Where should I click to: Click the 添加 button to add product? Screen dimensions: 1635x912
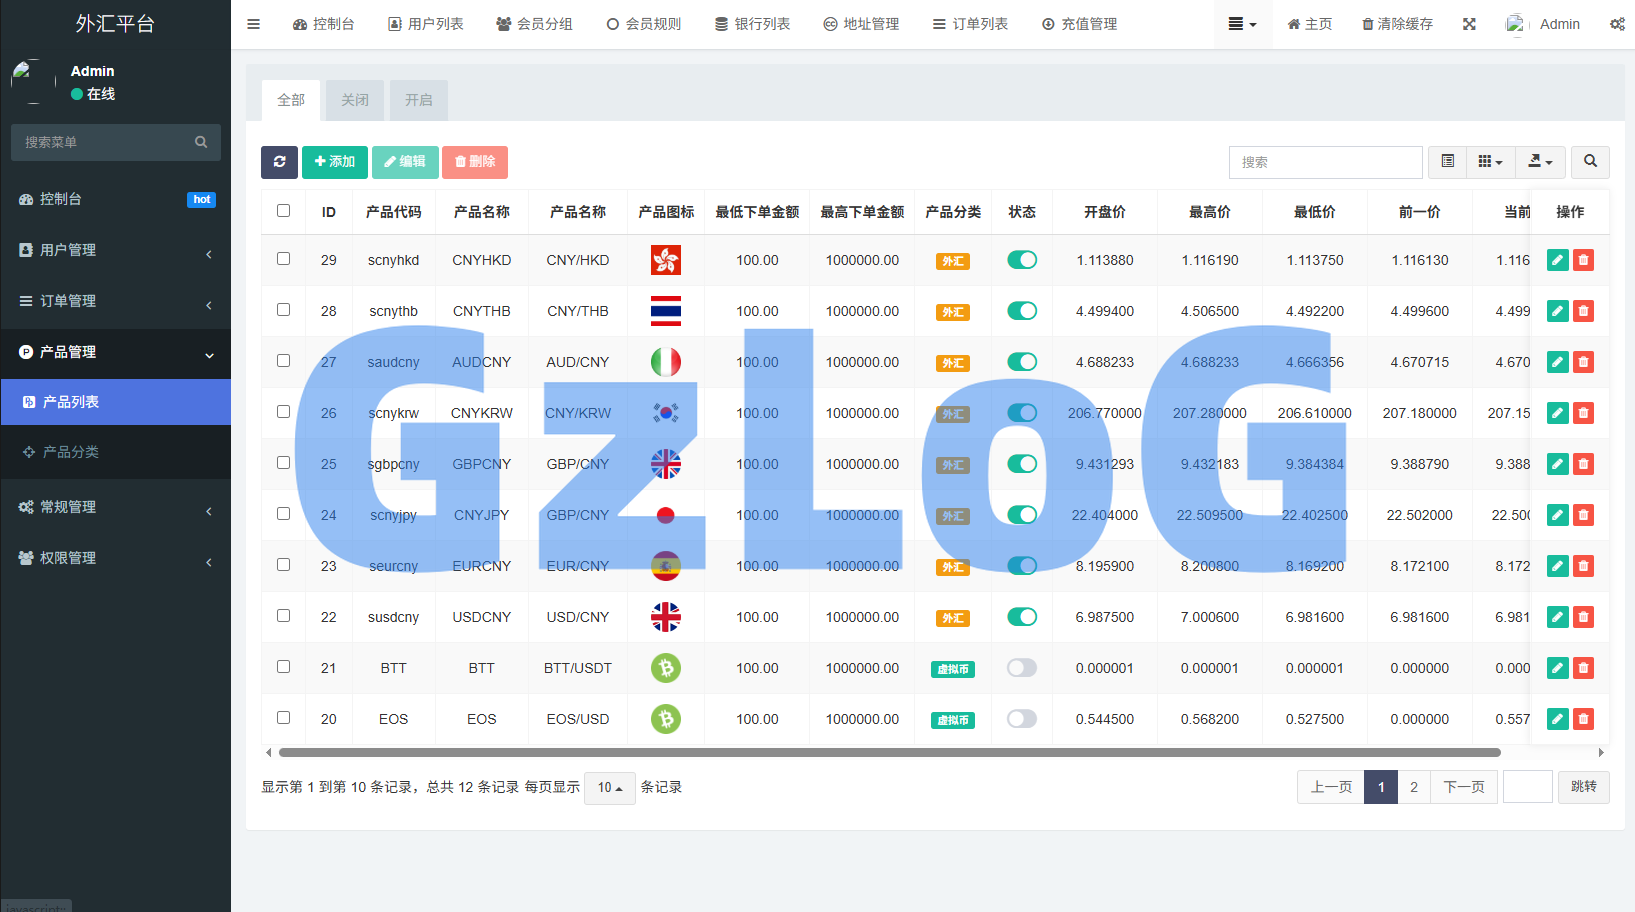point(334,162)
